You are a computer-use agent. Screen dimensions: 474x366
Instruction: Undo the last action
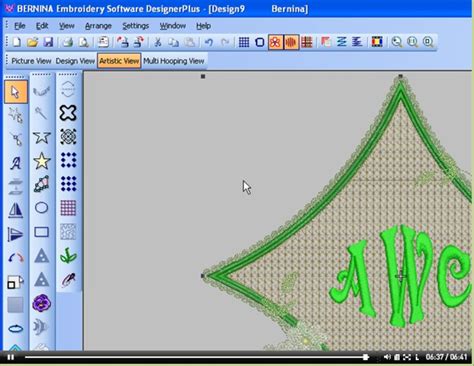pyautogui.click(x=209, y=42)
